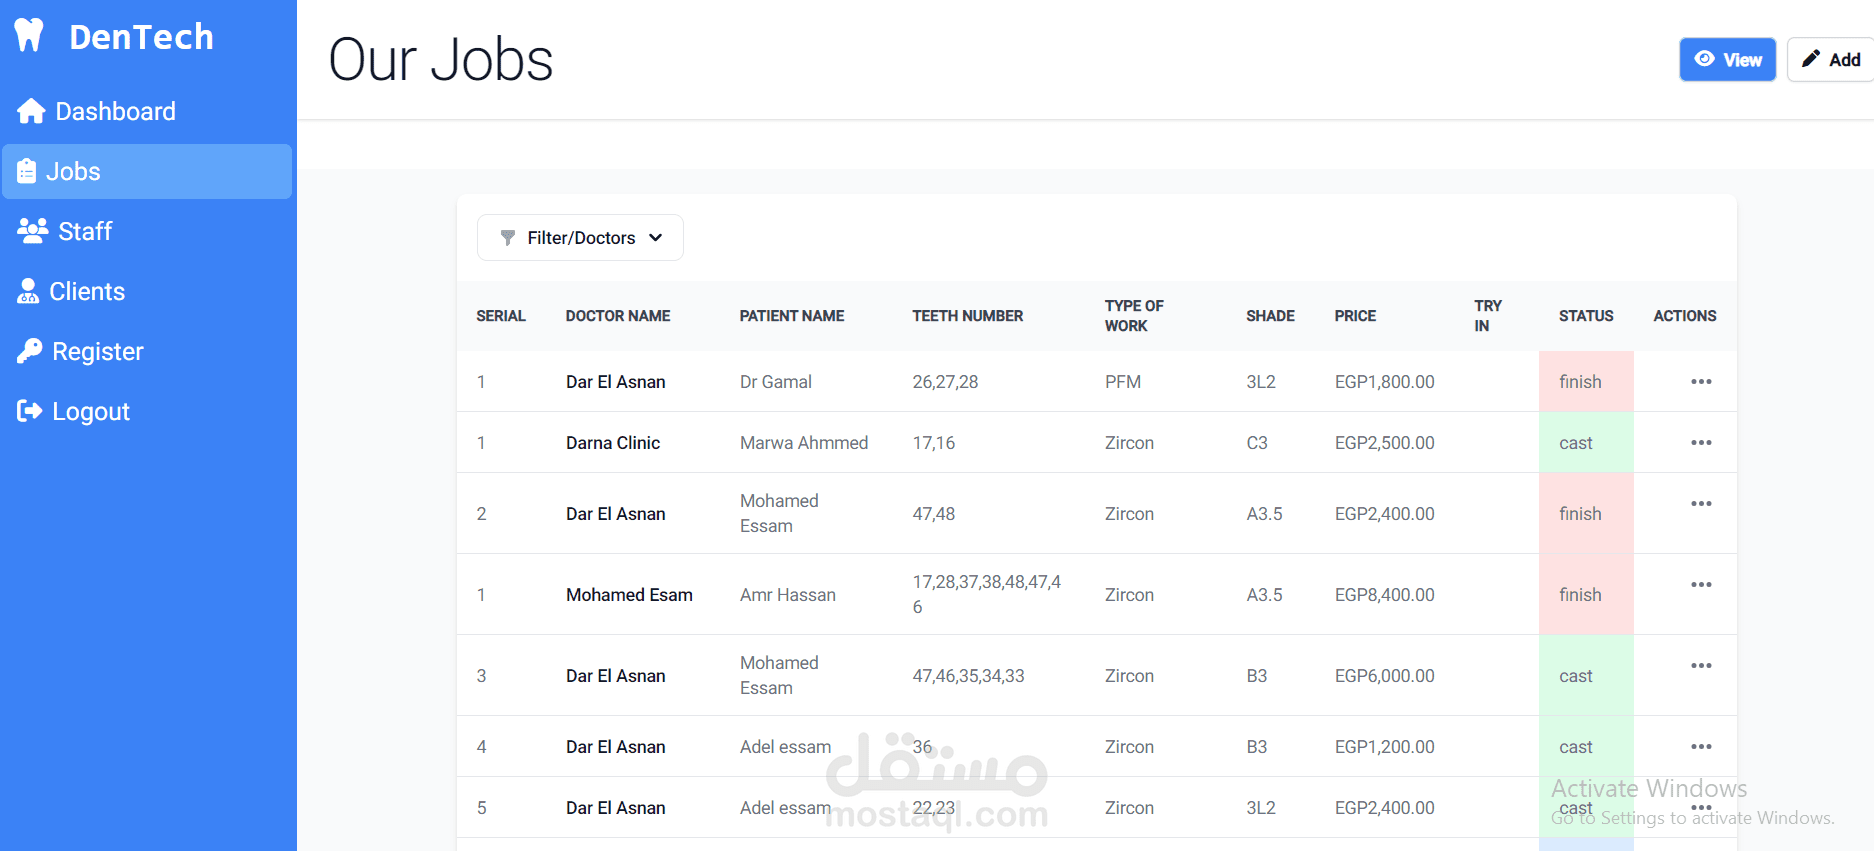
Task: Open actions menu for Marwa Ahmmed row
Action: [1701, 442]
